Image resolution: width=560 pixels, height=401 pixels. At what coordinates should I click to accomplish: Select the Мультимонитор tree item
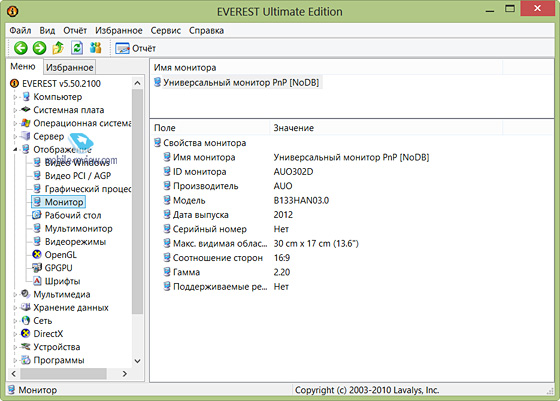pos(78,229)
